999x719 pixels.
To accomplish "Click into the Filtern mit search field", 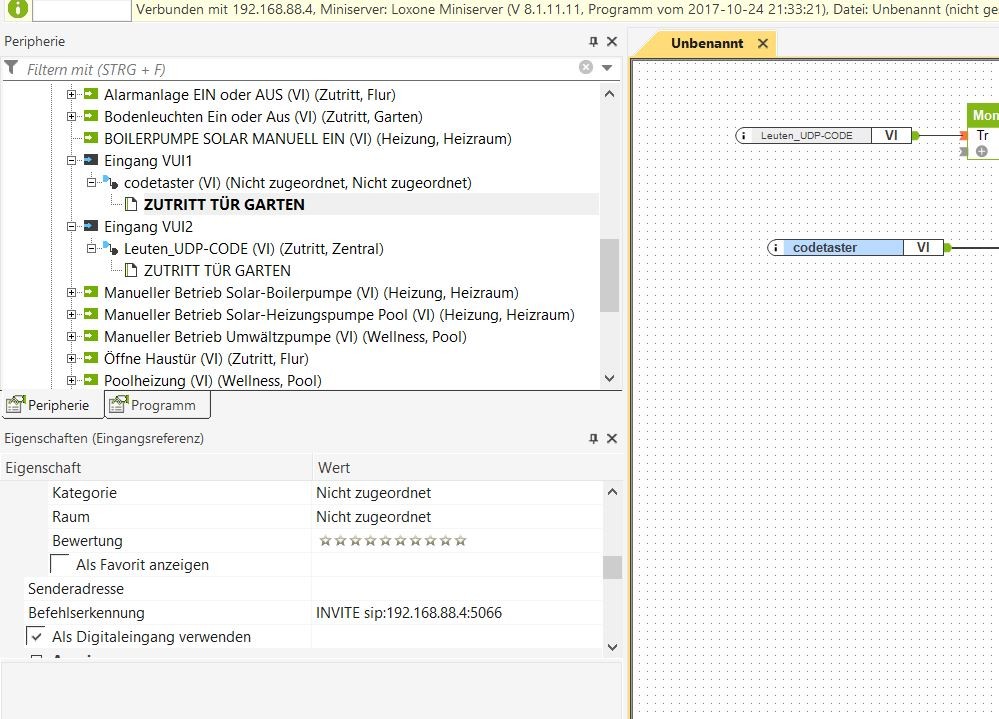I will coord(300,69).
